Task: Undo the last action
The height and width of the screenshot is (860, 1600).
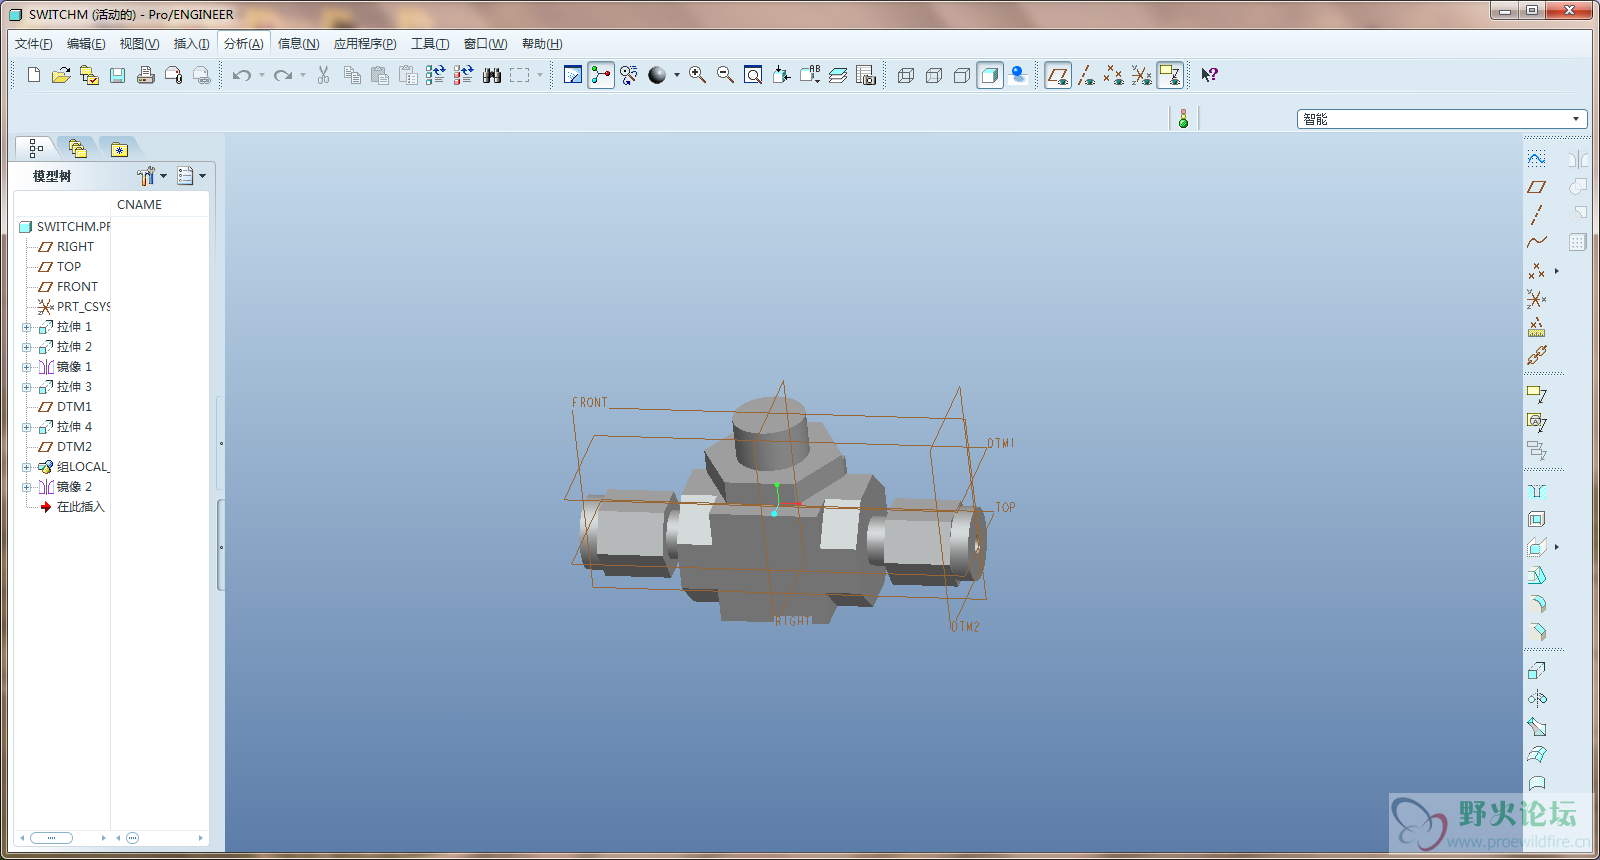Action: (241, 75)
